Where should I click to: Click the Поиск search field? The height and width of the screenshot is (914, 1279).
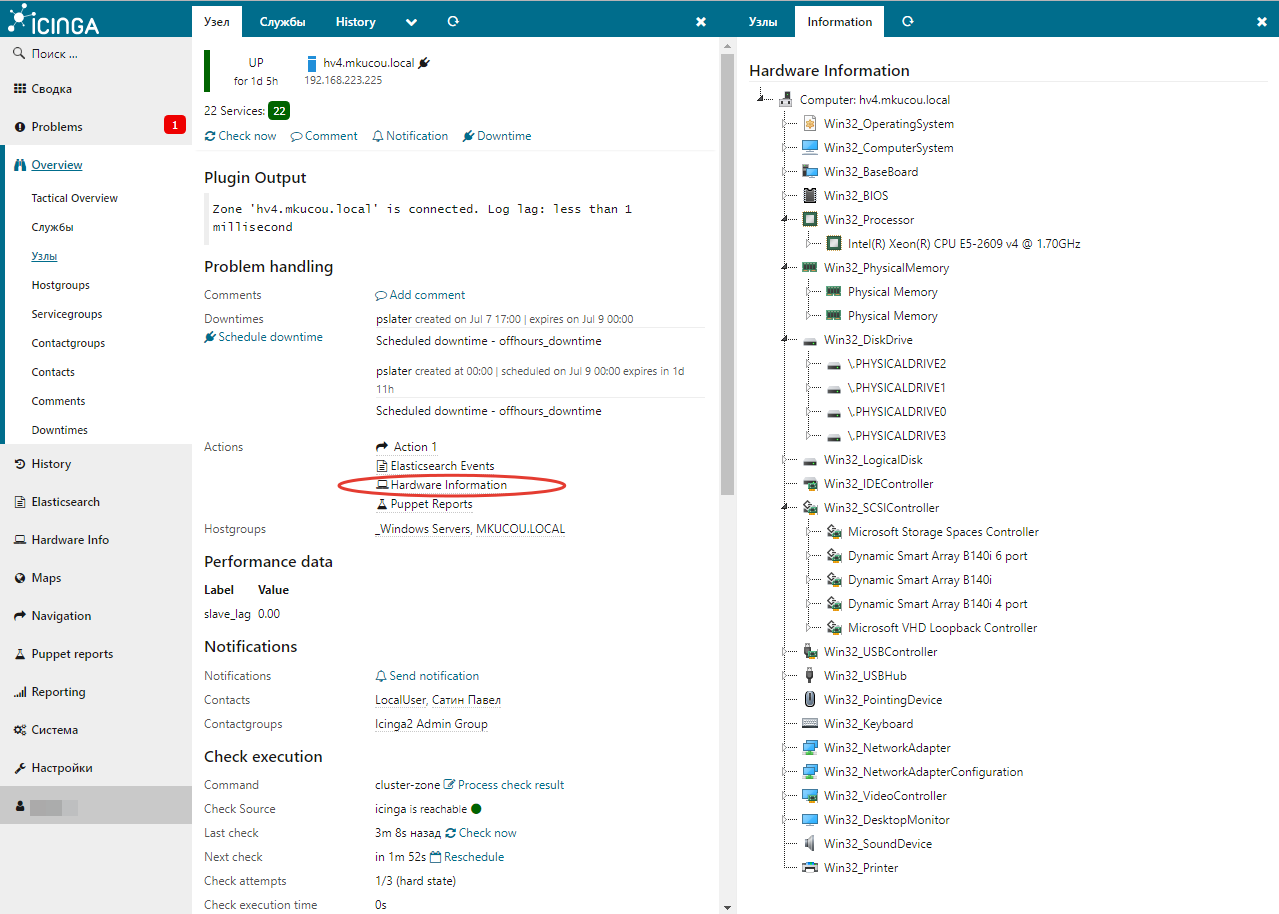click(x=100, y=54)
